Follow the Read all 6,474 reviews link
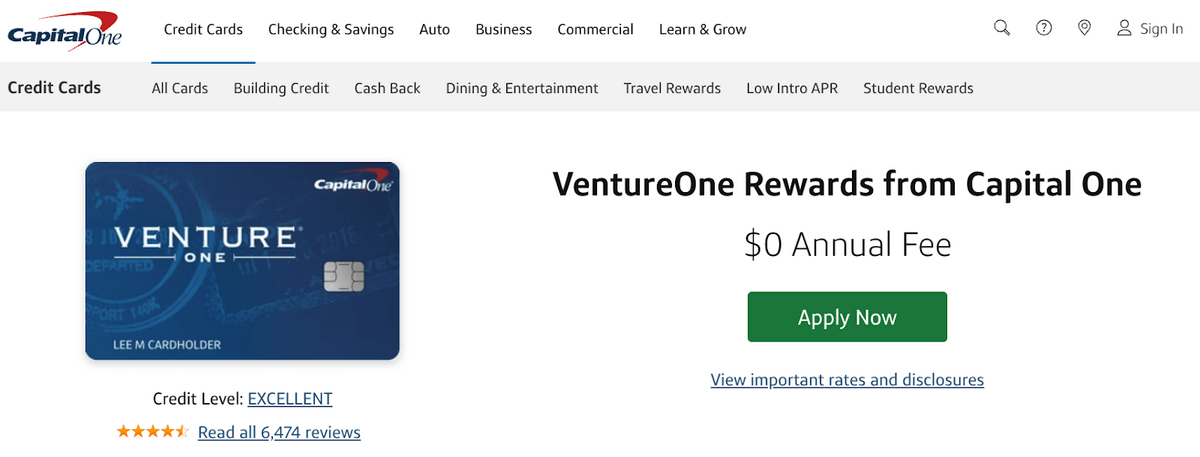Image resolution: width=1200 pixels, height=457 pixels. pos(279,432)
